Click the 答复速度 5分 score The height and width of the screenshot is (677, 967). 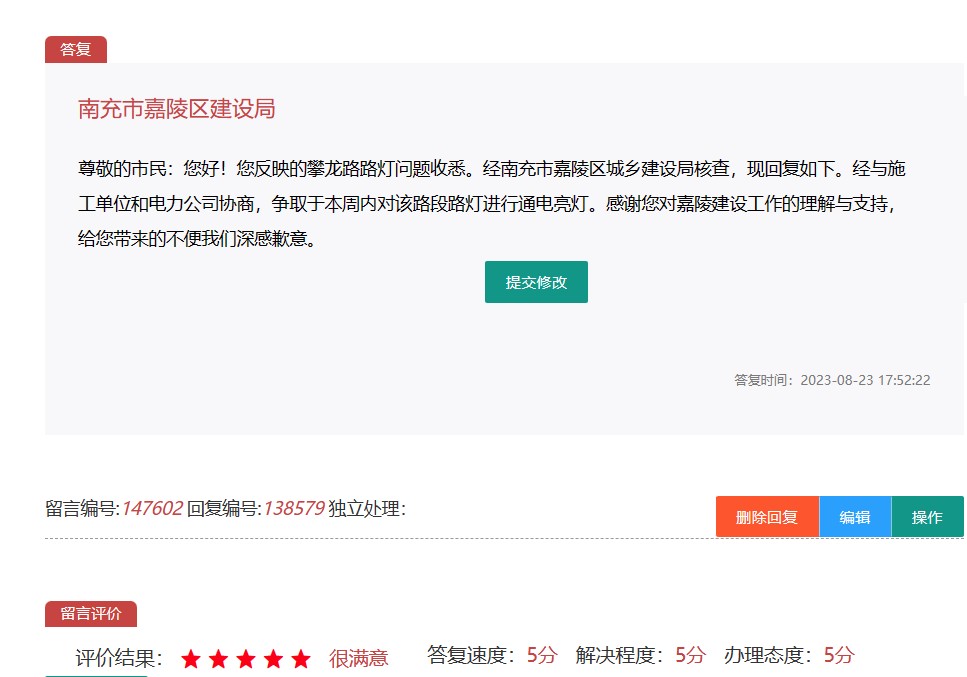click(541, 656)
